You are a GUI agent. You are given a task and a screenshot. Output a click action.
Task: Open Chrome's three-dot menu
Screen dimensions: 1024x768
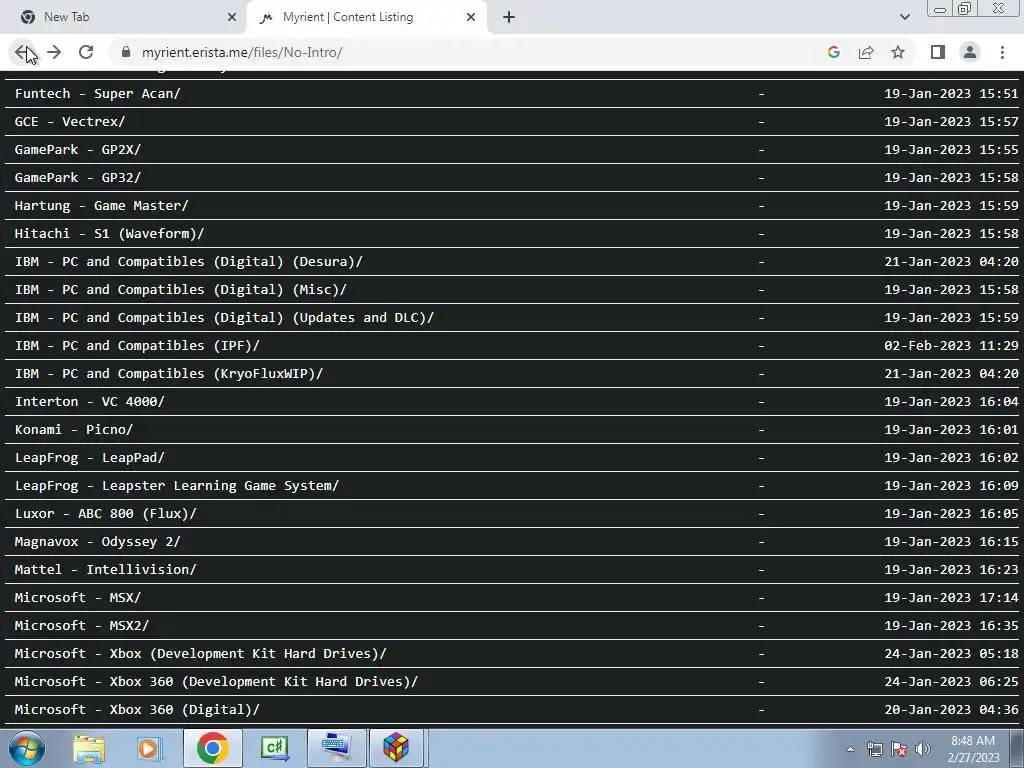pyautogui.click(x=1002, y=52)
